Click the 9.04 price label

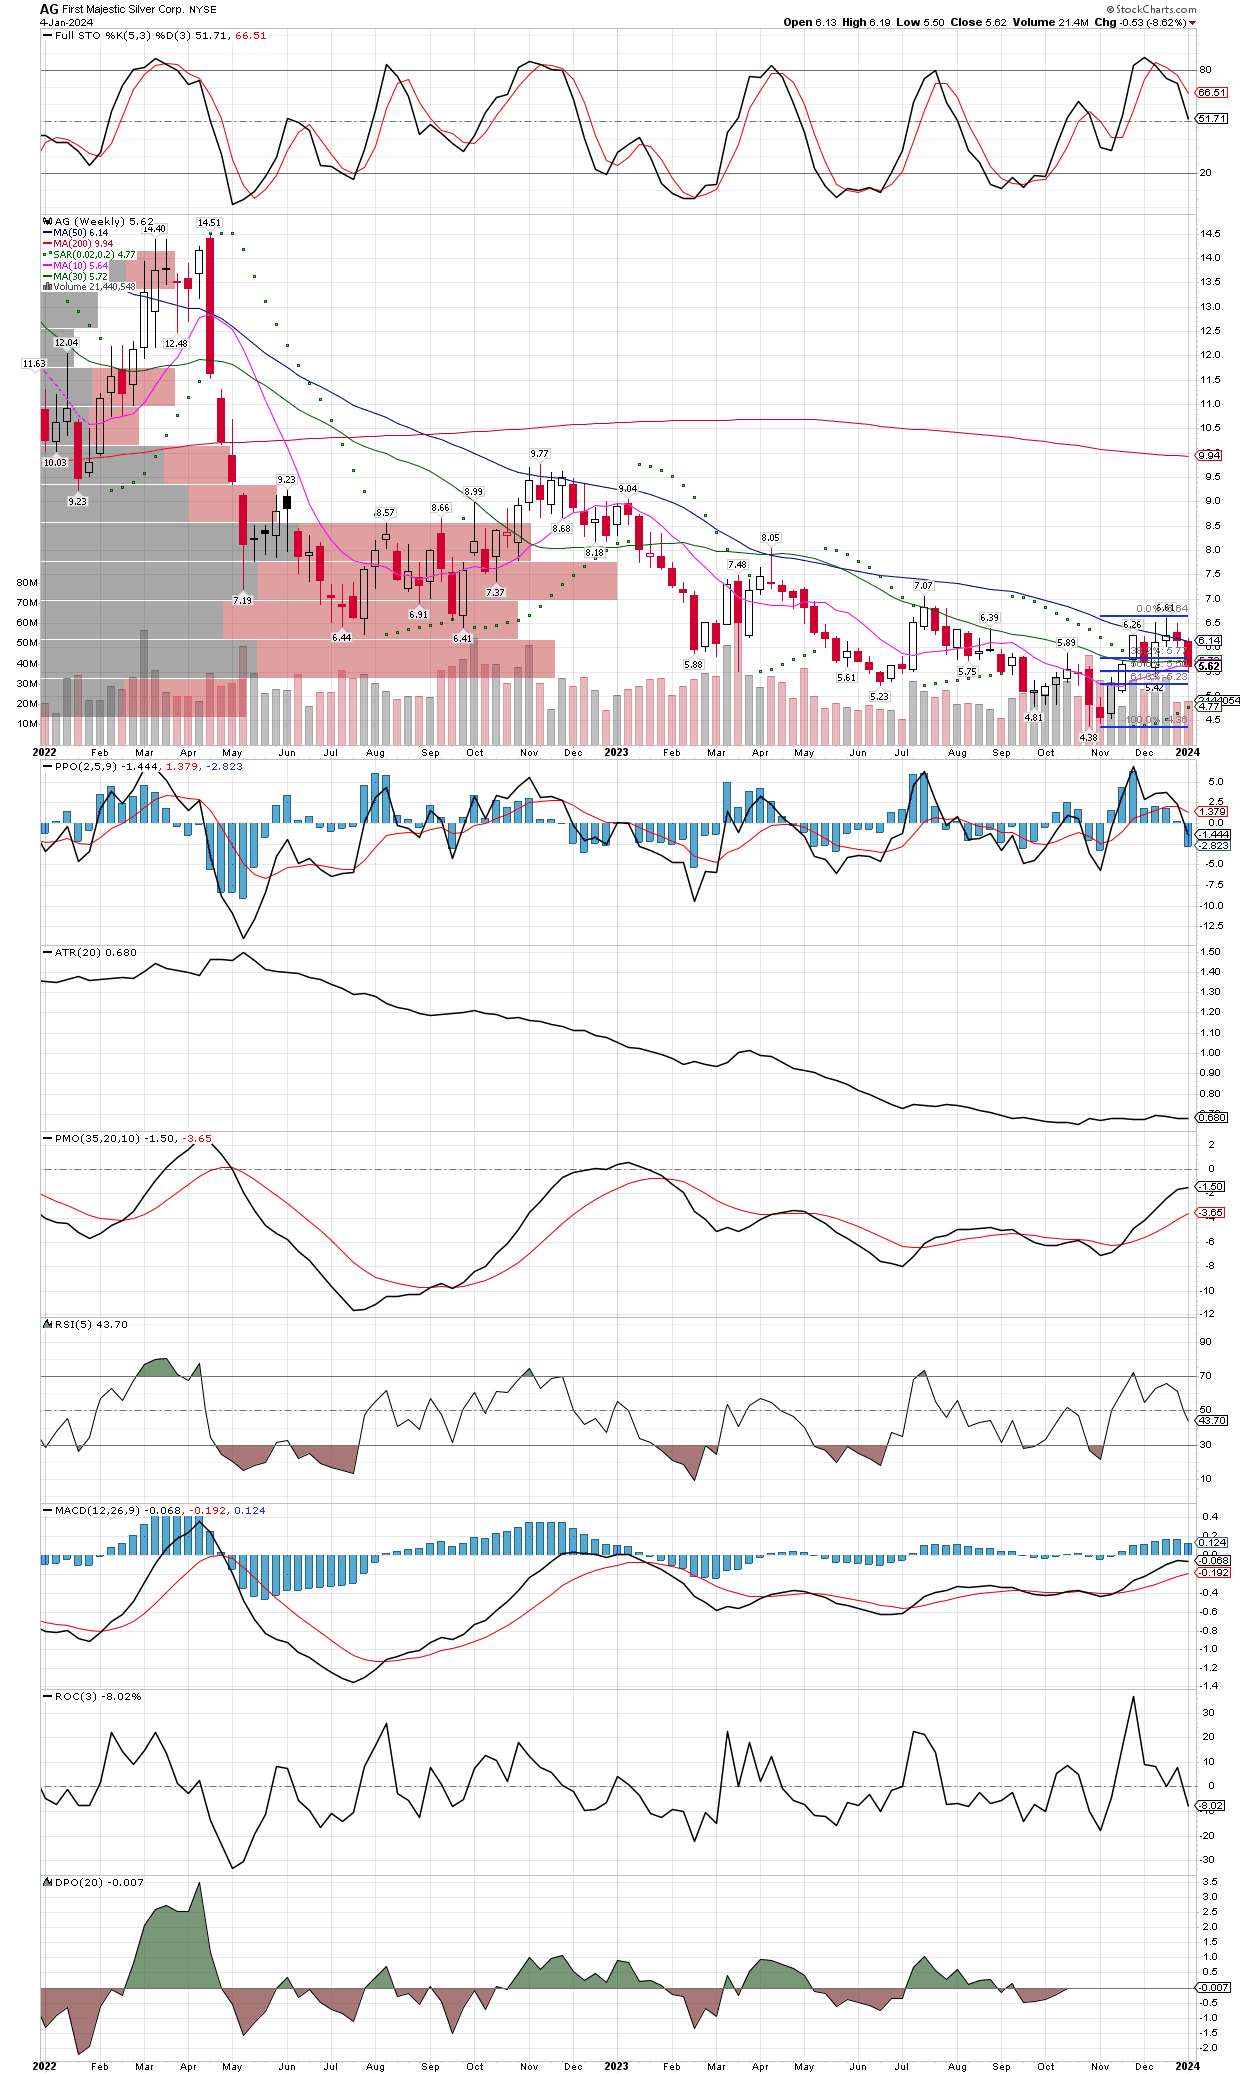[628, 489]
